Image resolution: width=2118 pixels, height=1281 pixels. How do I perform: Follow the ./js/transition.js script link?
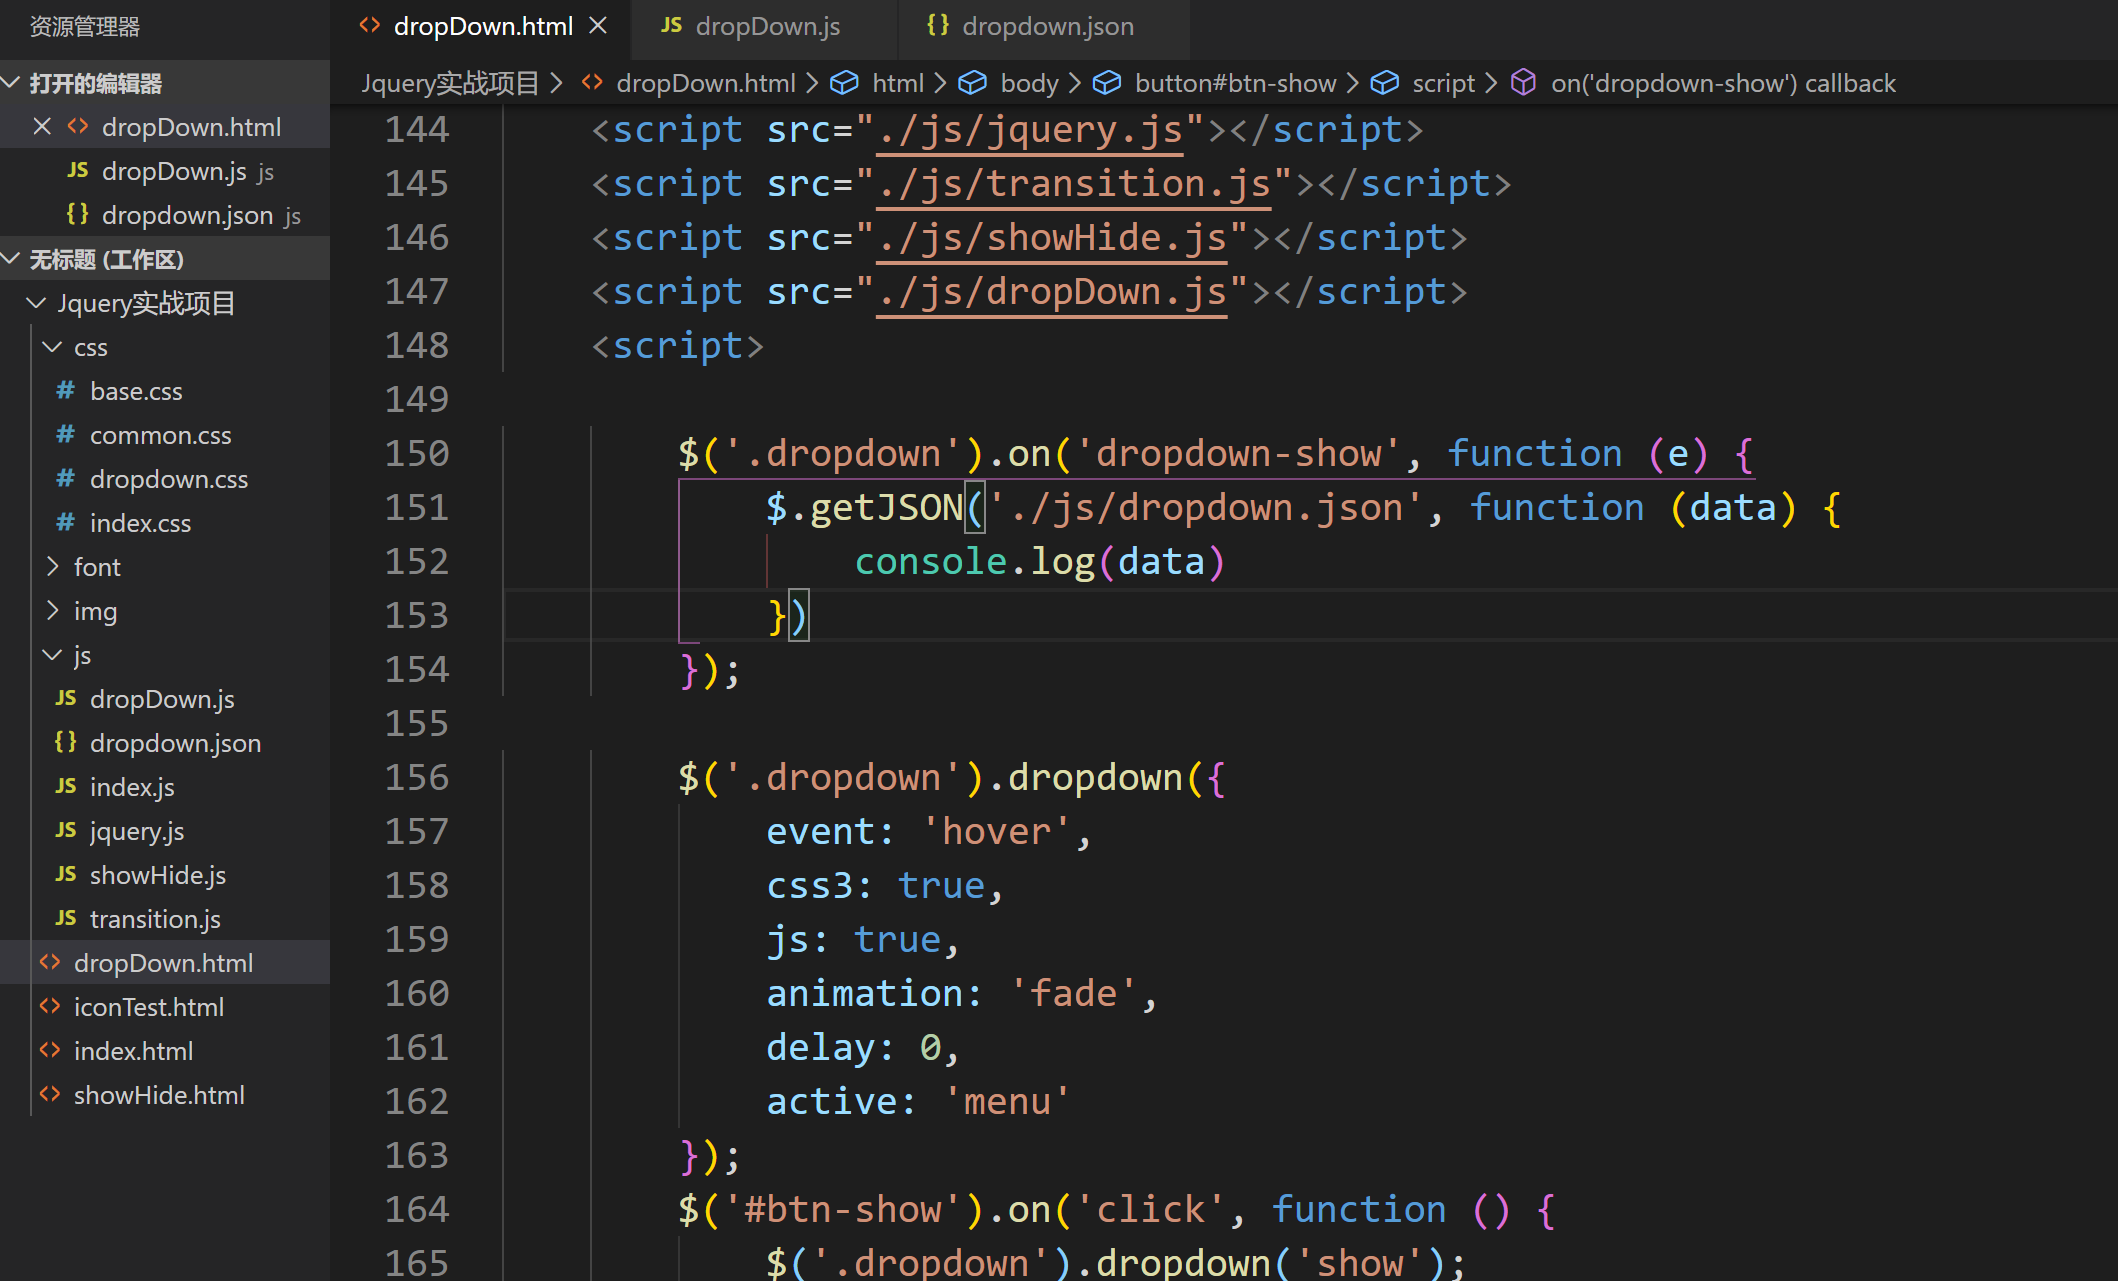(x=1074, y=184)
